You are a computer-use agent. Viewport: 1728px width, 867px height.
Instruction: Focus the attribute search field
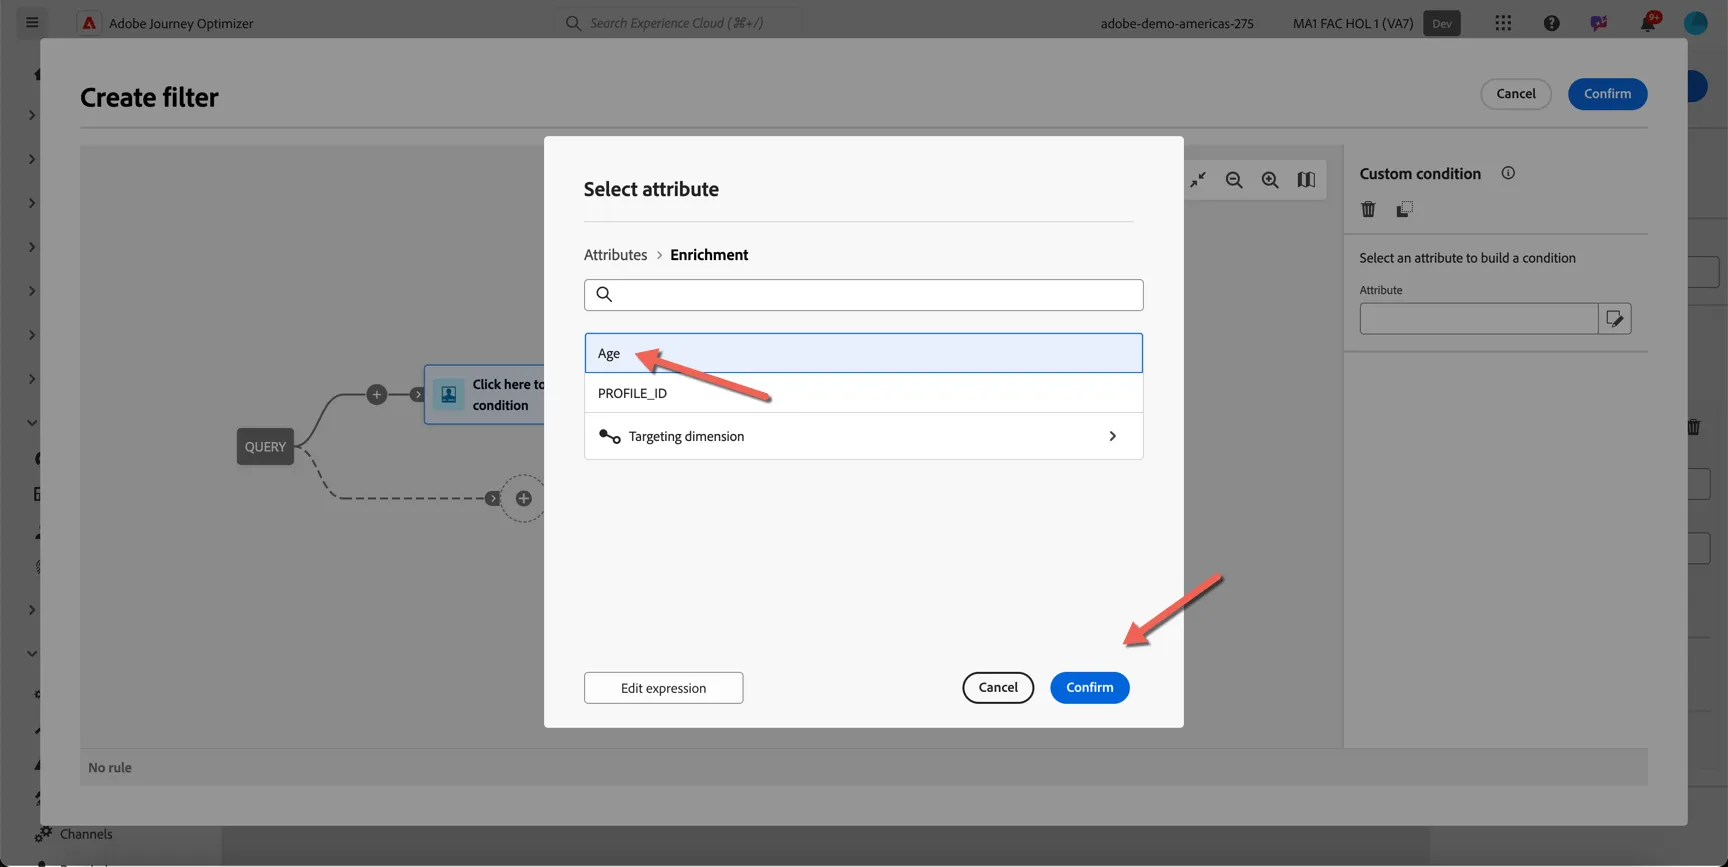tap(863, 295)
